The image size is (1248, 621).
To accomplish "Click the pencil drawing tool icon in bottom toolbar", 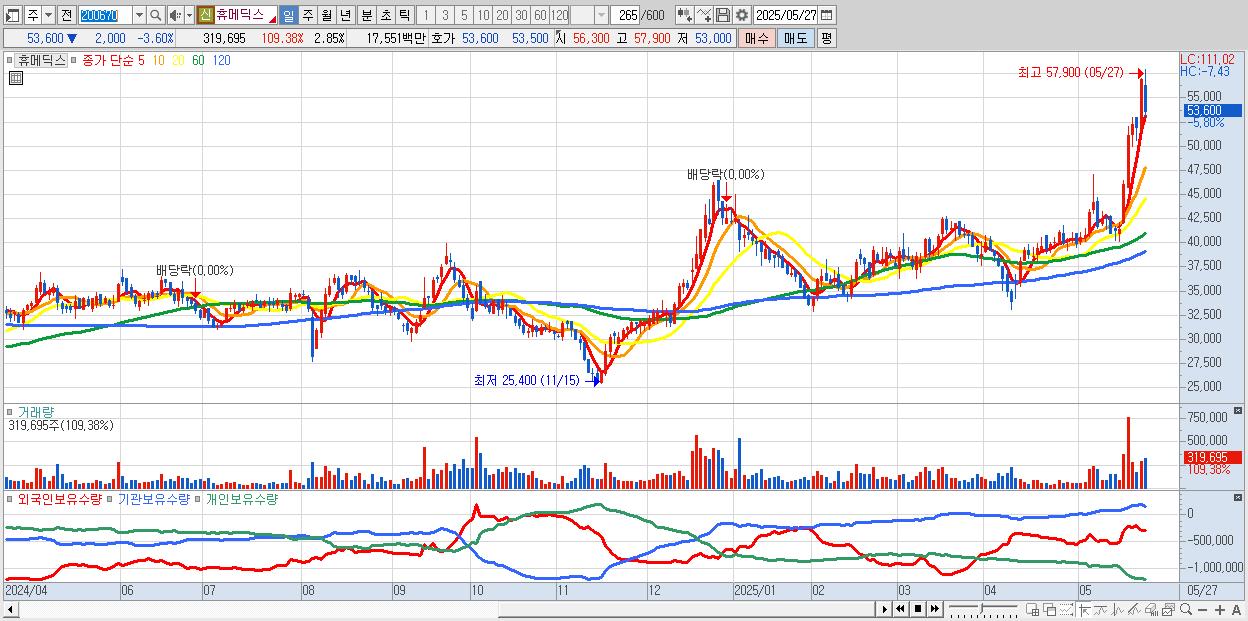I will pyautogui.click(x=1134, y=609).
